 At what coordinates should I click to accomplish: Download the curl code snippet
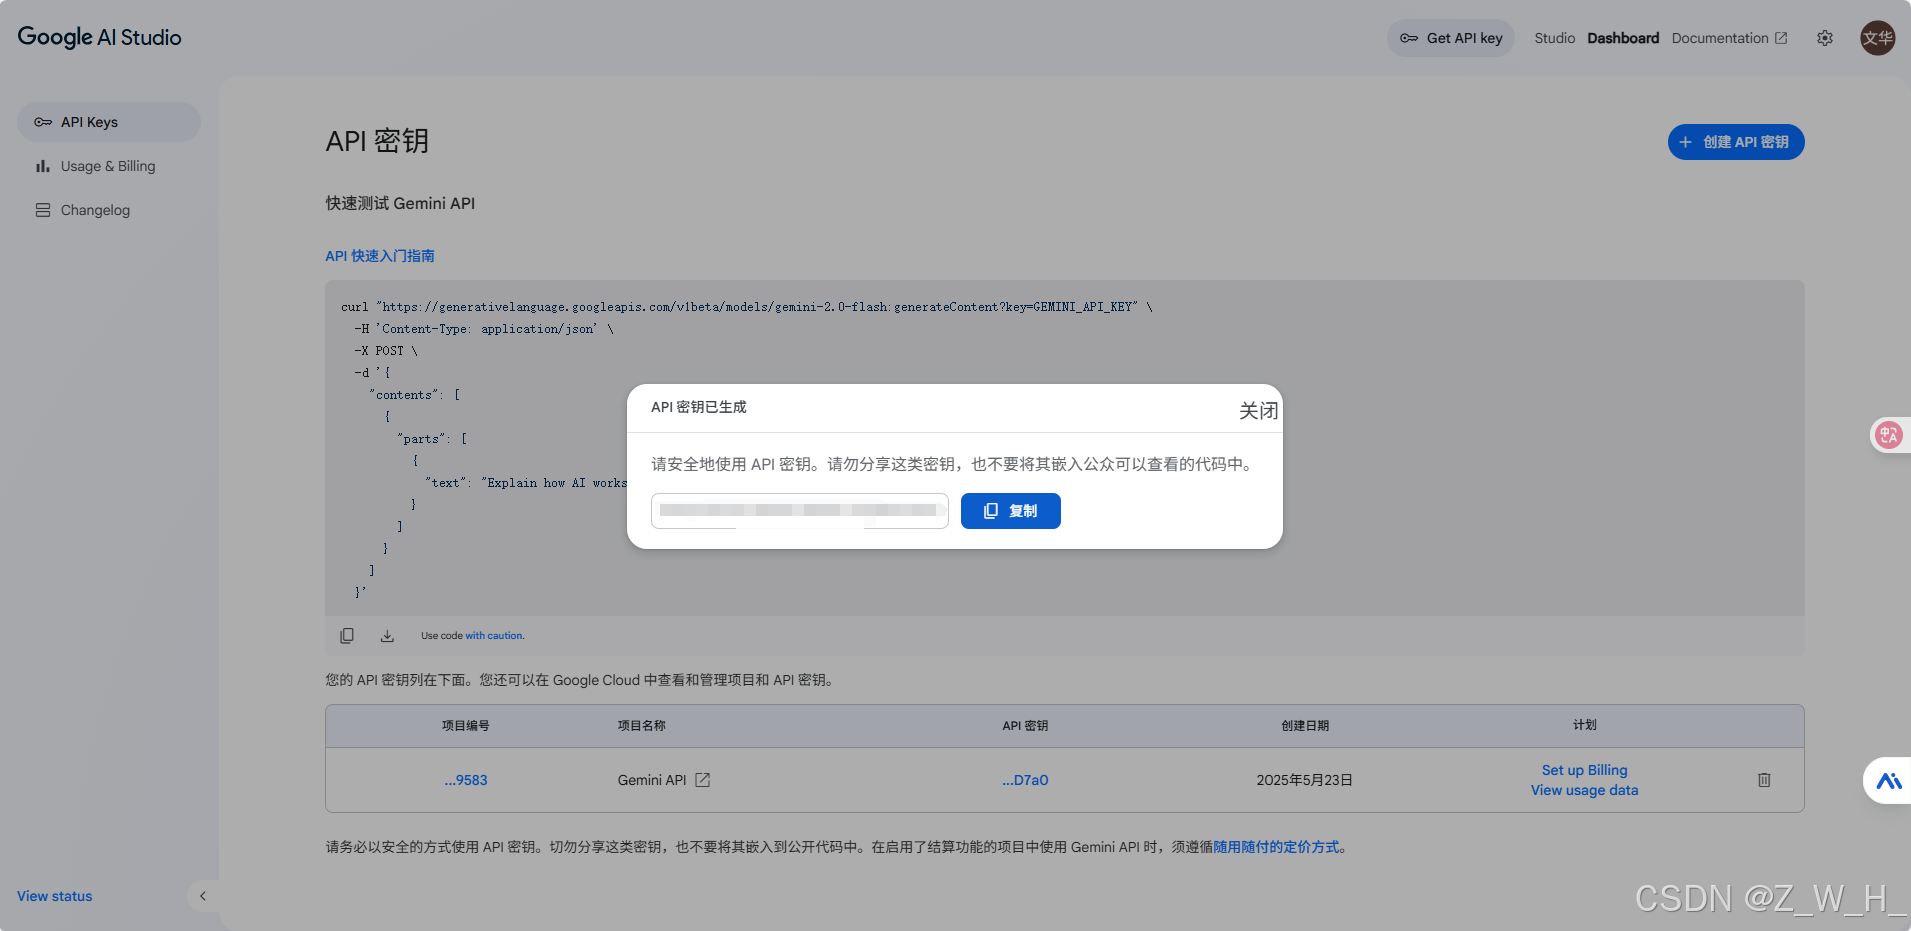[x=387, y=636]
